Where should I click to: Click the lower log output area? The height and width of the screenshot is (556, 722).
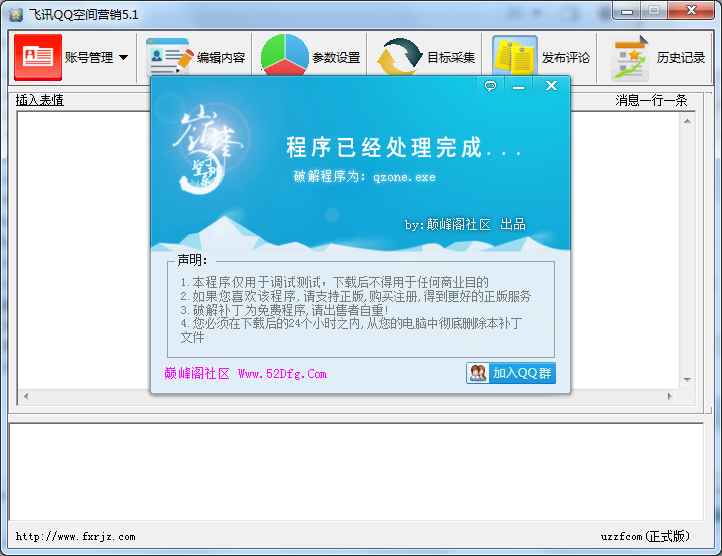click(356, 472)
